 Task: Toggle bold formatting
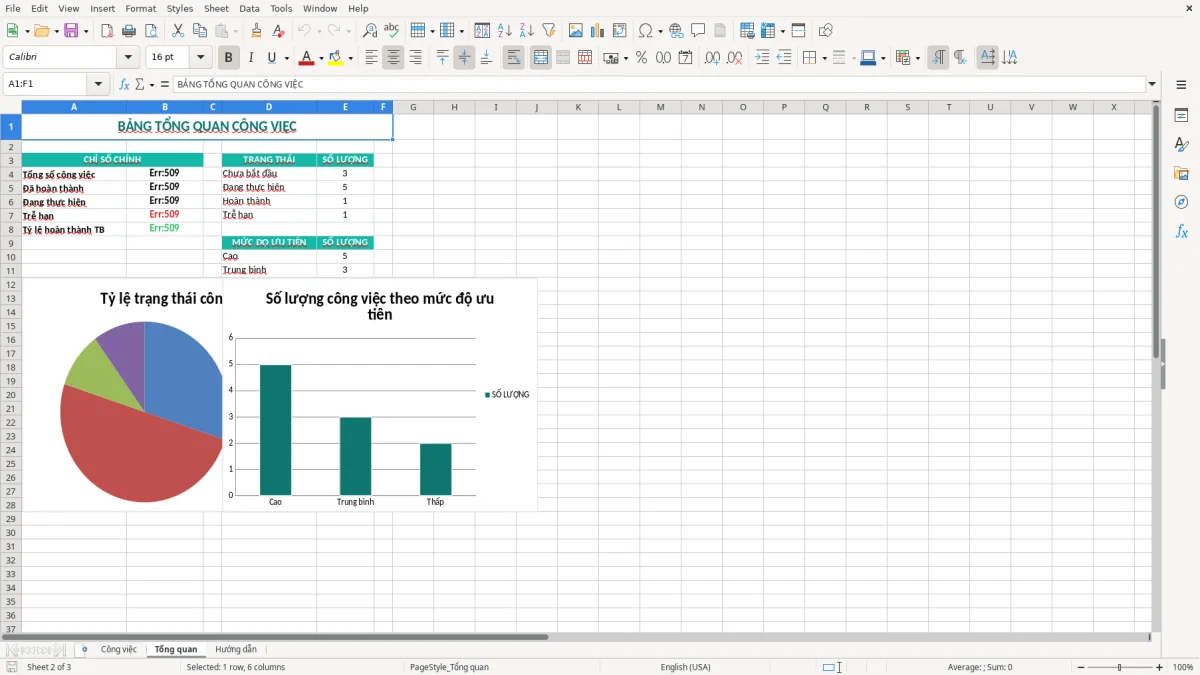tap(228, 57)
